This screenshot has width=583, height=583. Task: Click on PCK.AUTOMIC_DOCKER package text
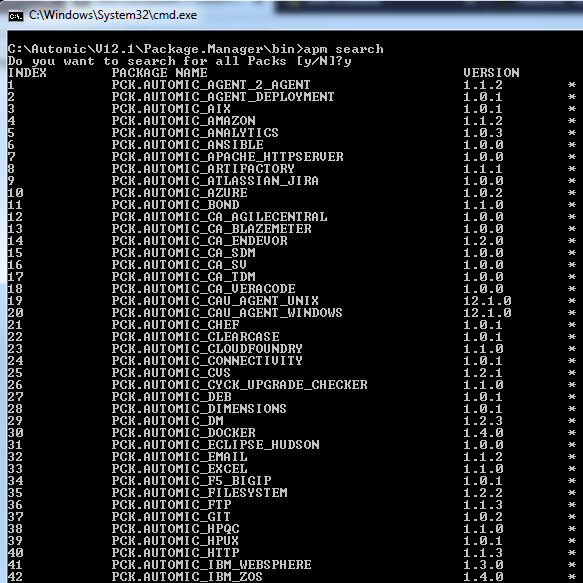coord(184,433)
